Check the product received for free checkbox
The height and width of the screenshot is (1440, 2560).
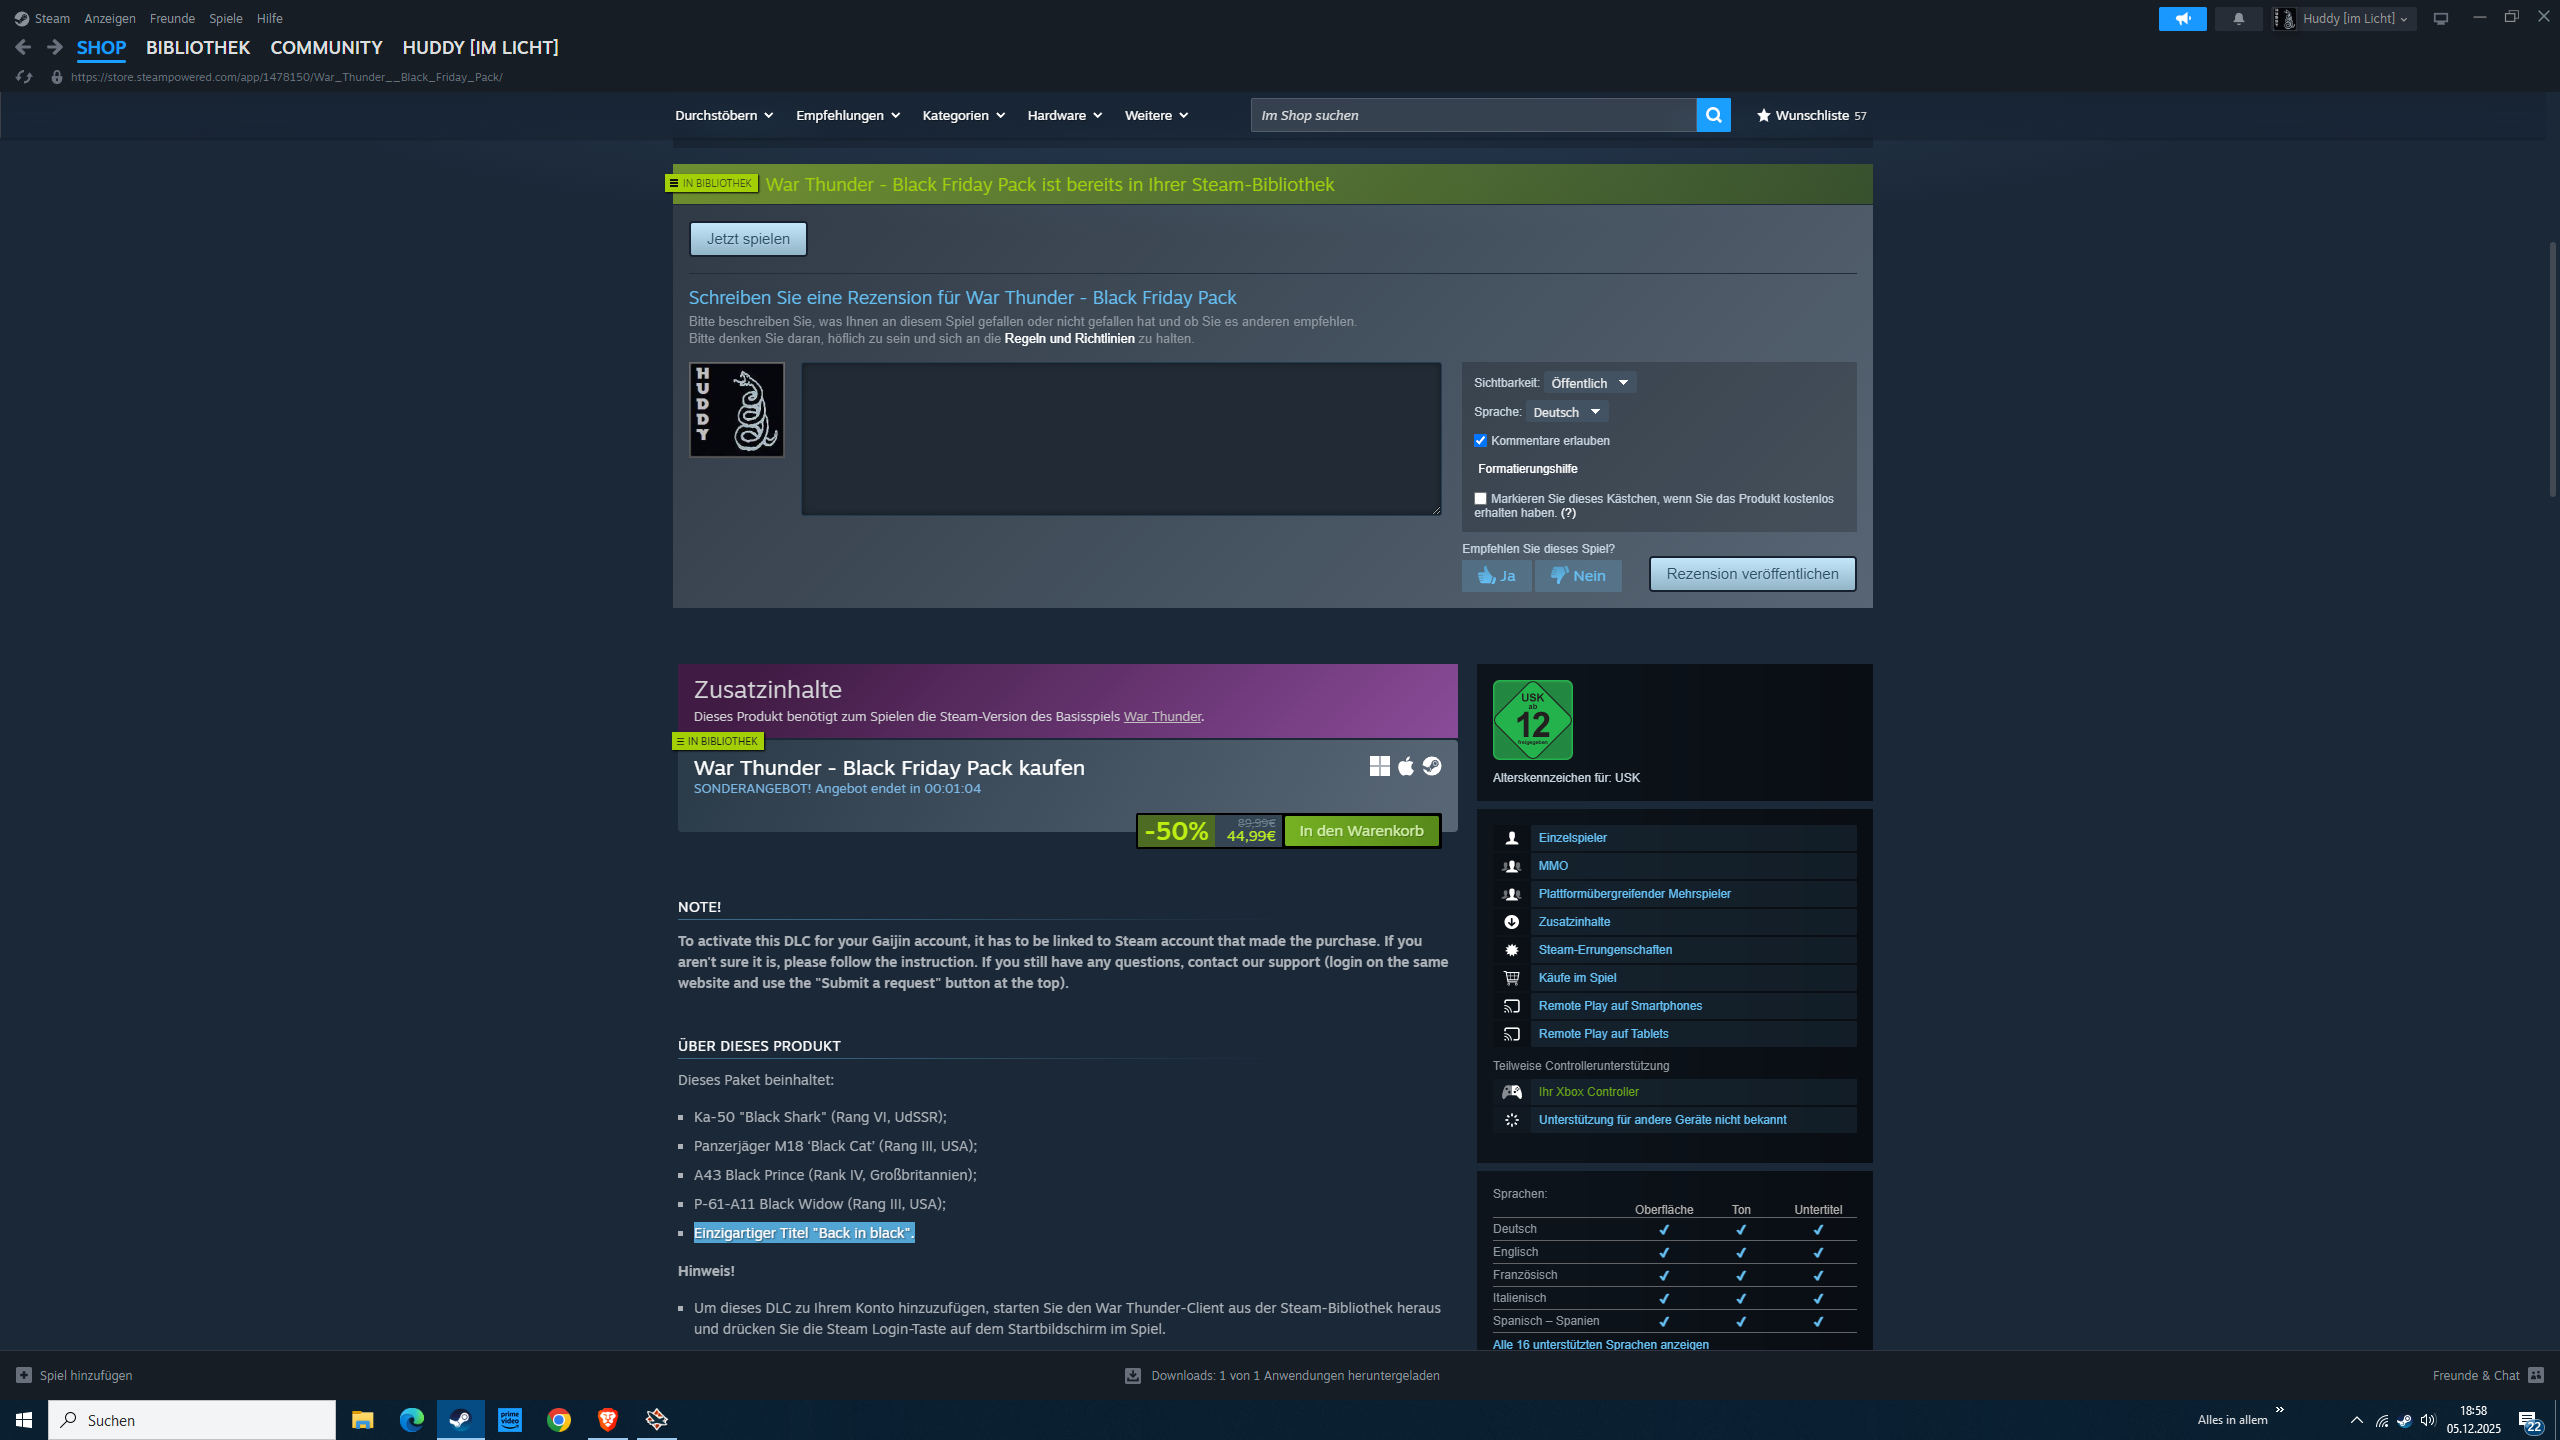pos(1480,498)
